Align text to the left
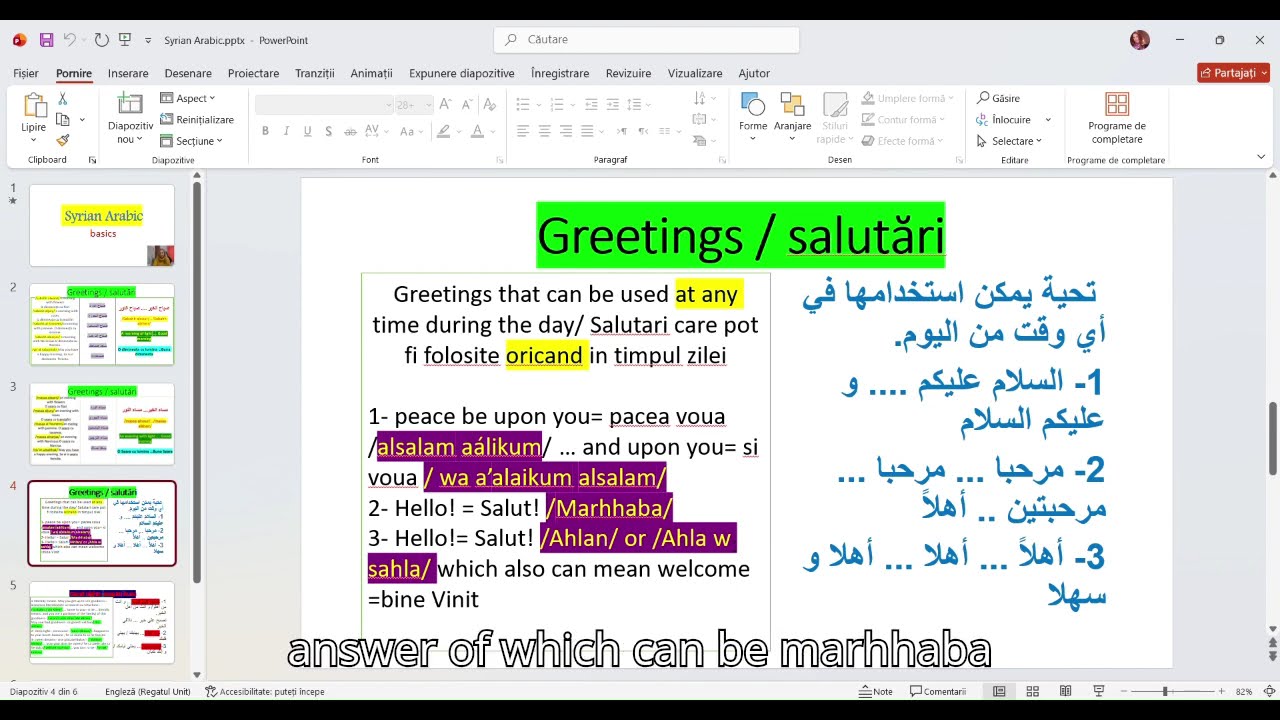The width and height of the screenshot is (1280, 720). (523, 131)
